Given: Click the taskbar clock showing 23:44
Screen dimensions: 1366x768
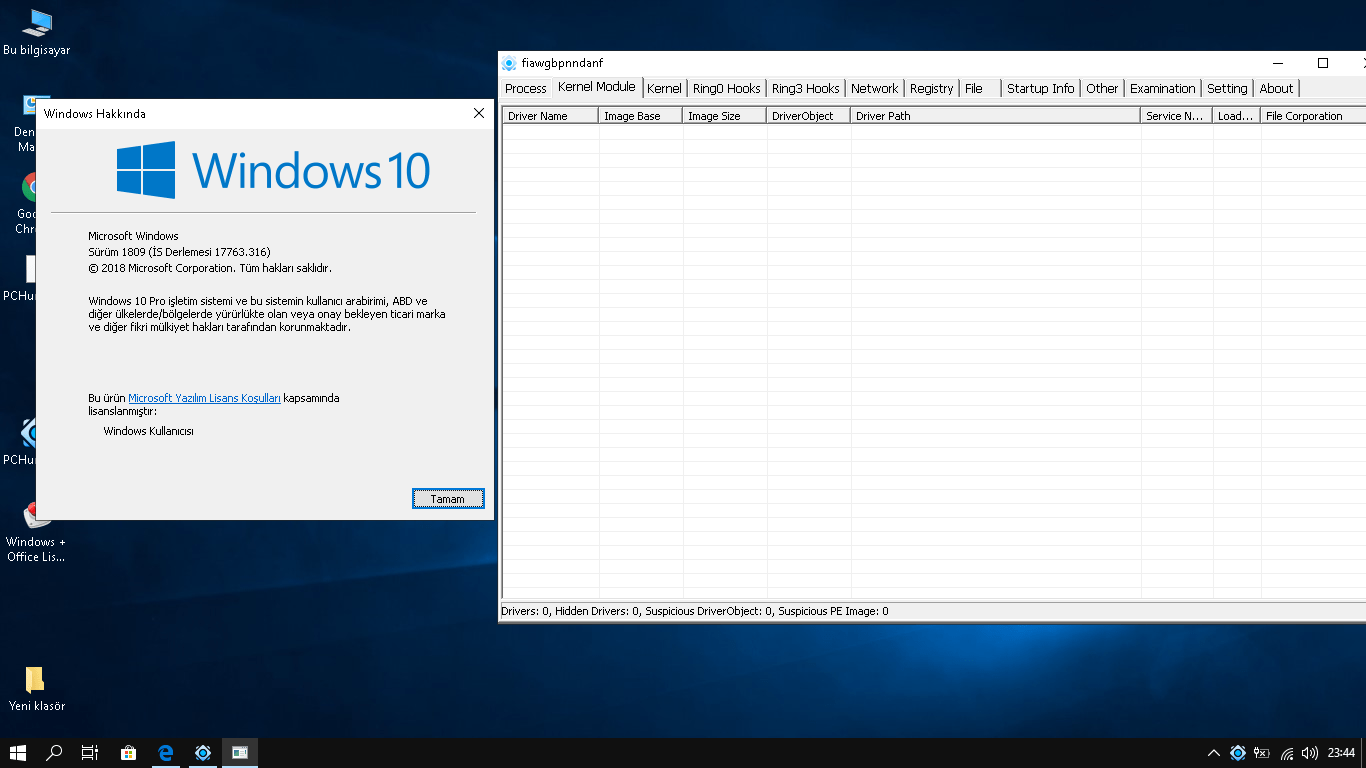Looking at the screenshot, I should coord(1341,753).
